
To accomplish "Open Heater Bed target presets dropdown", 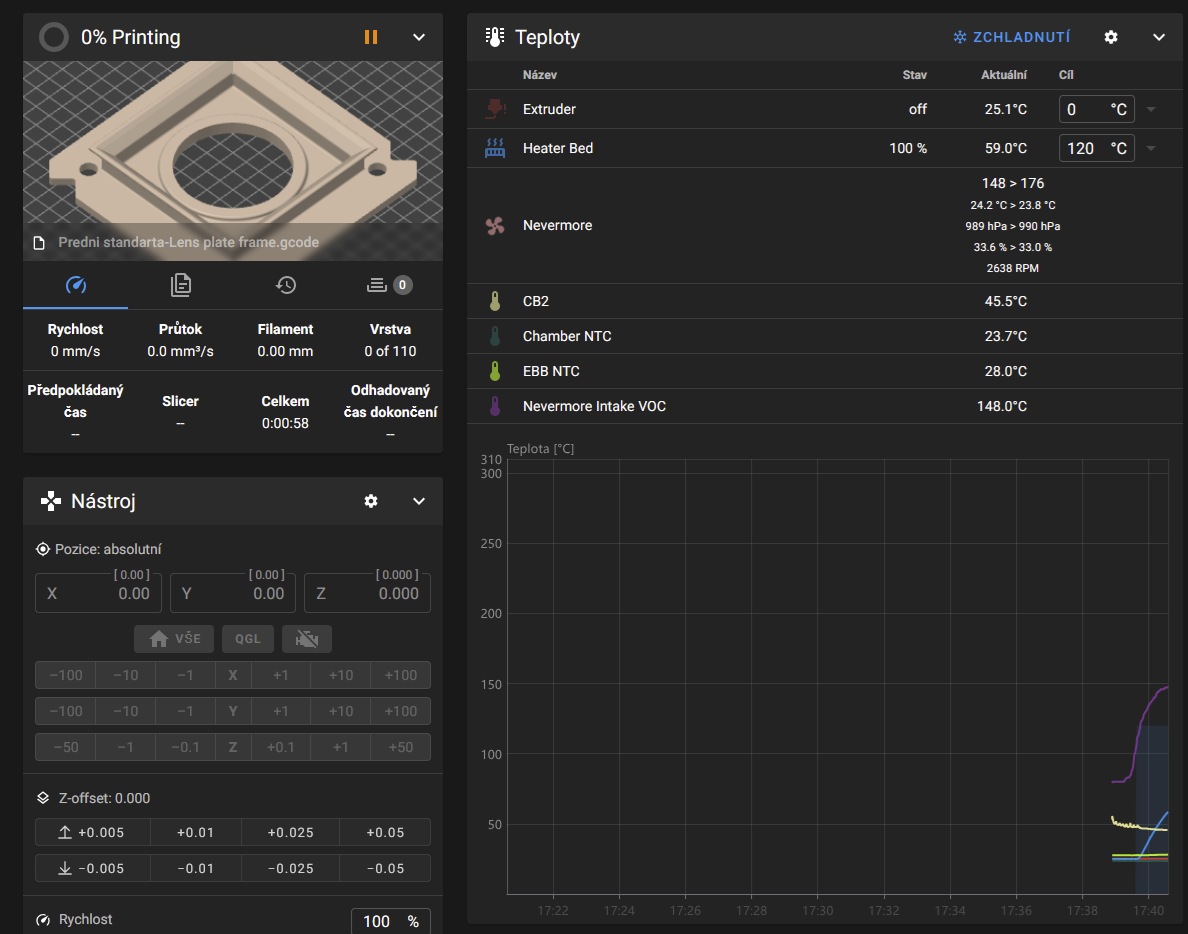I will click(1151, 148).
